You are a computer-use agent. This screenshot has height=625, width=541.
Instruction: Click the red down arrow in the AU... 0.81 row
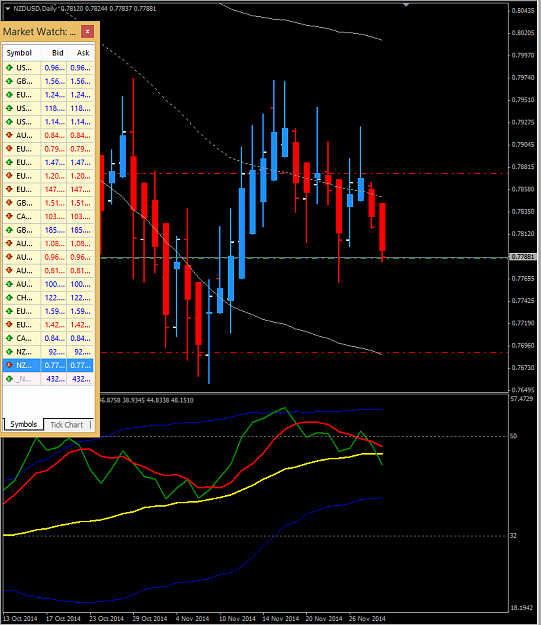pyautogui.click(x=9, y=271)
